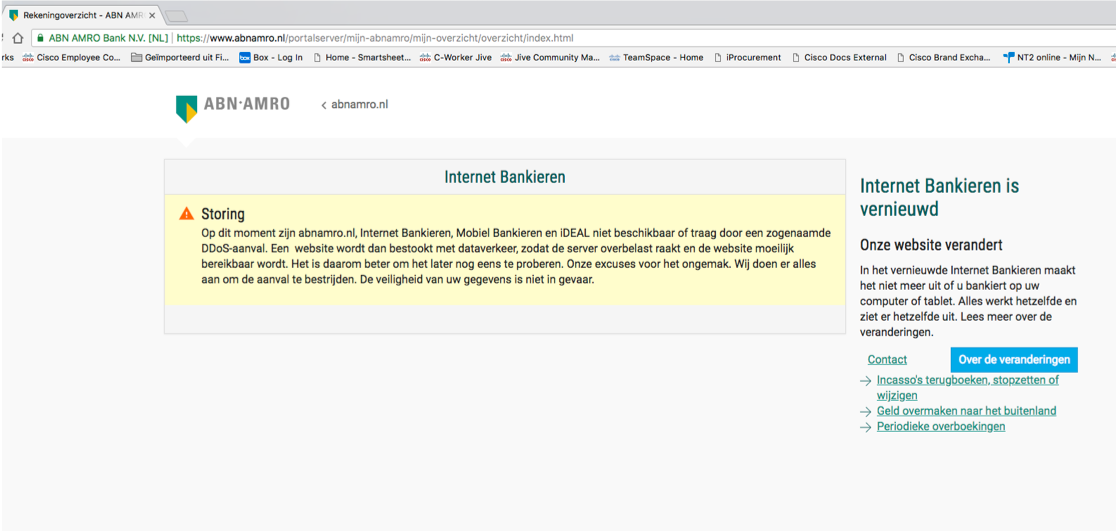Click the green padlock security icon
The height and width of the screenshot is (531, 1116).
click(x=41, y=38)
